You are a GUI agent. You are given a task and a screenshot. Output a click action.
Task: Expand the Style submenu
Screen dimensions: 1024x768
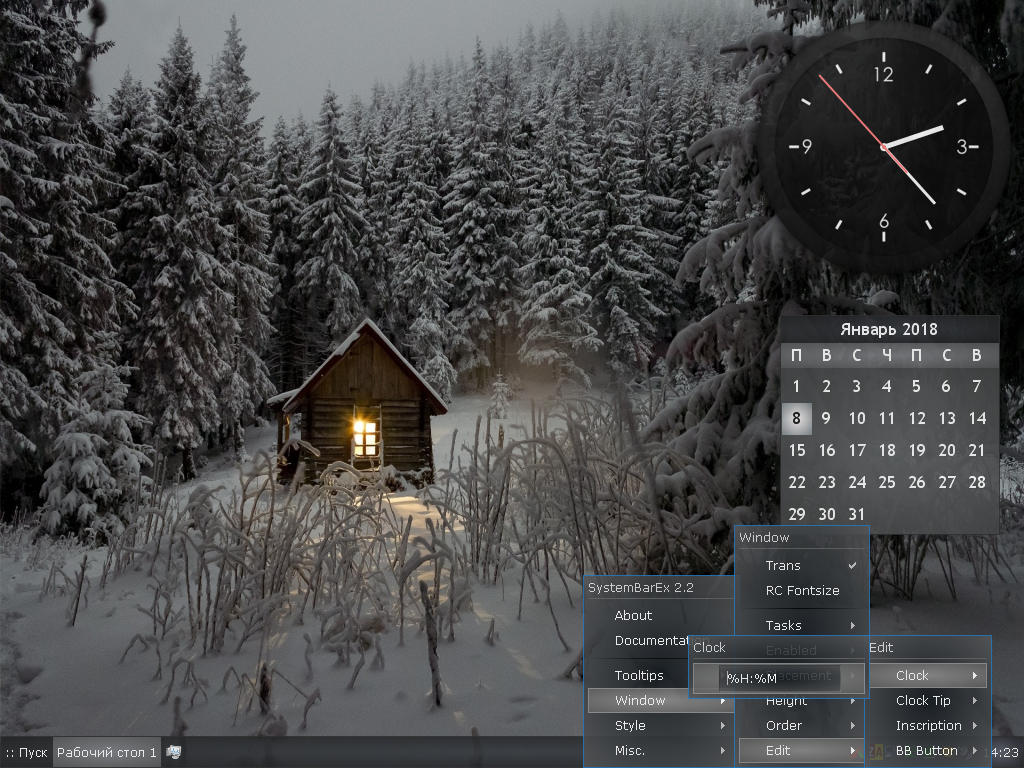point(660,726)
